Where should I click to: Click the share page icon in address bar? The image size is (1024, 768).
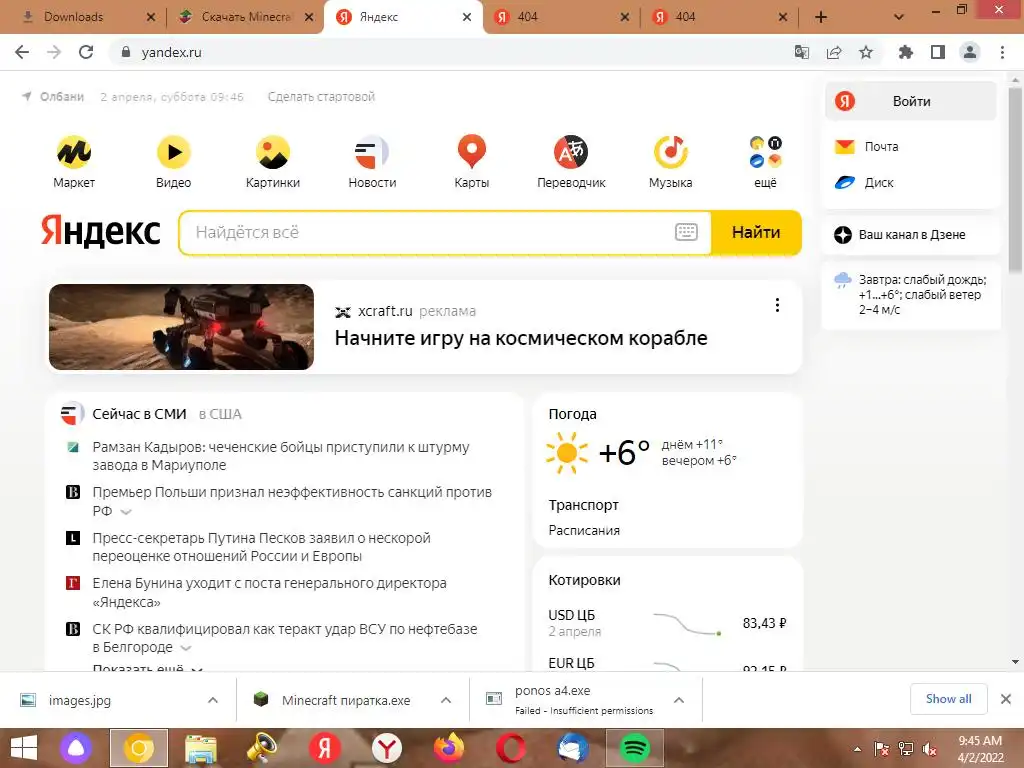[834, 52]
